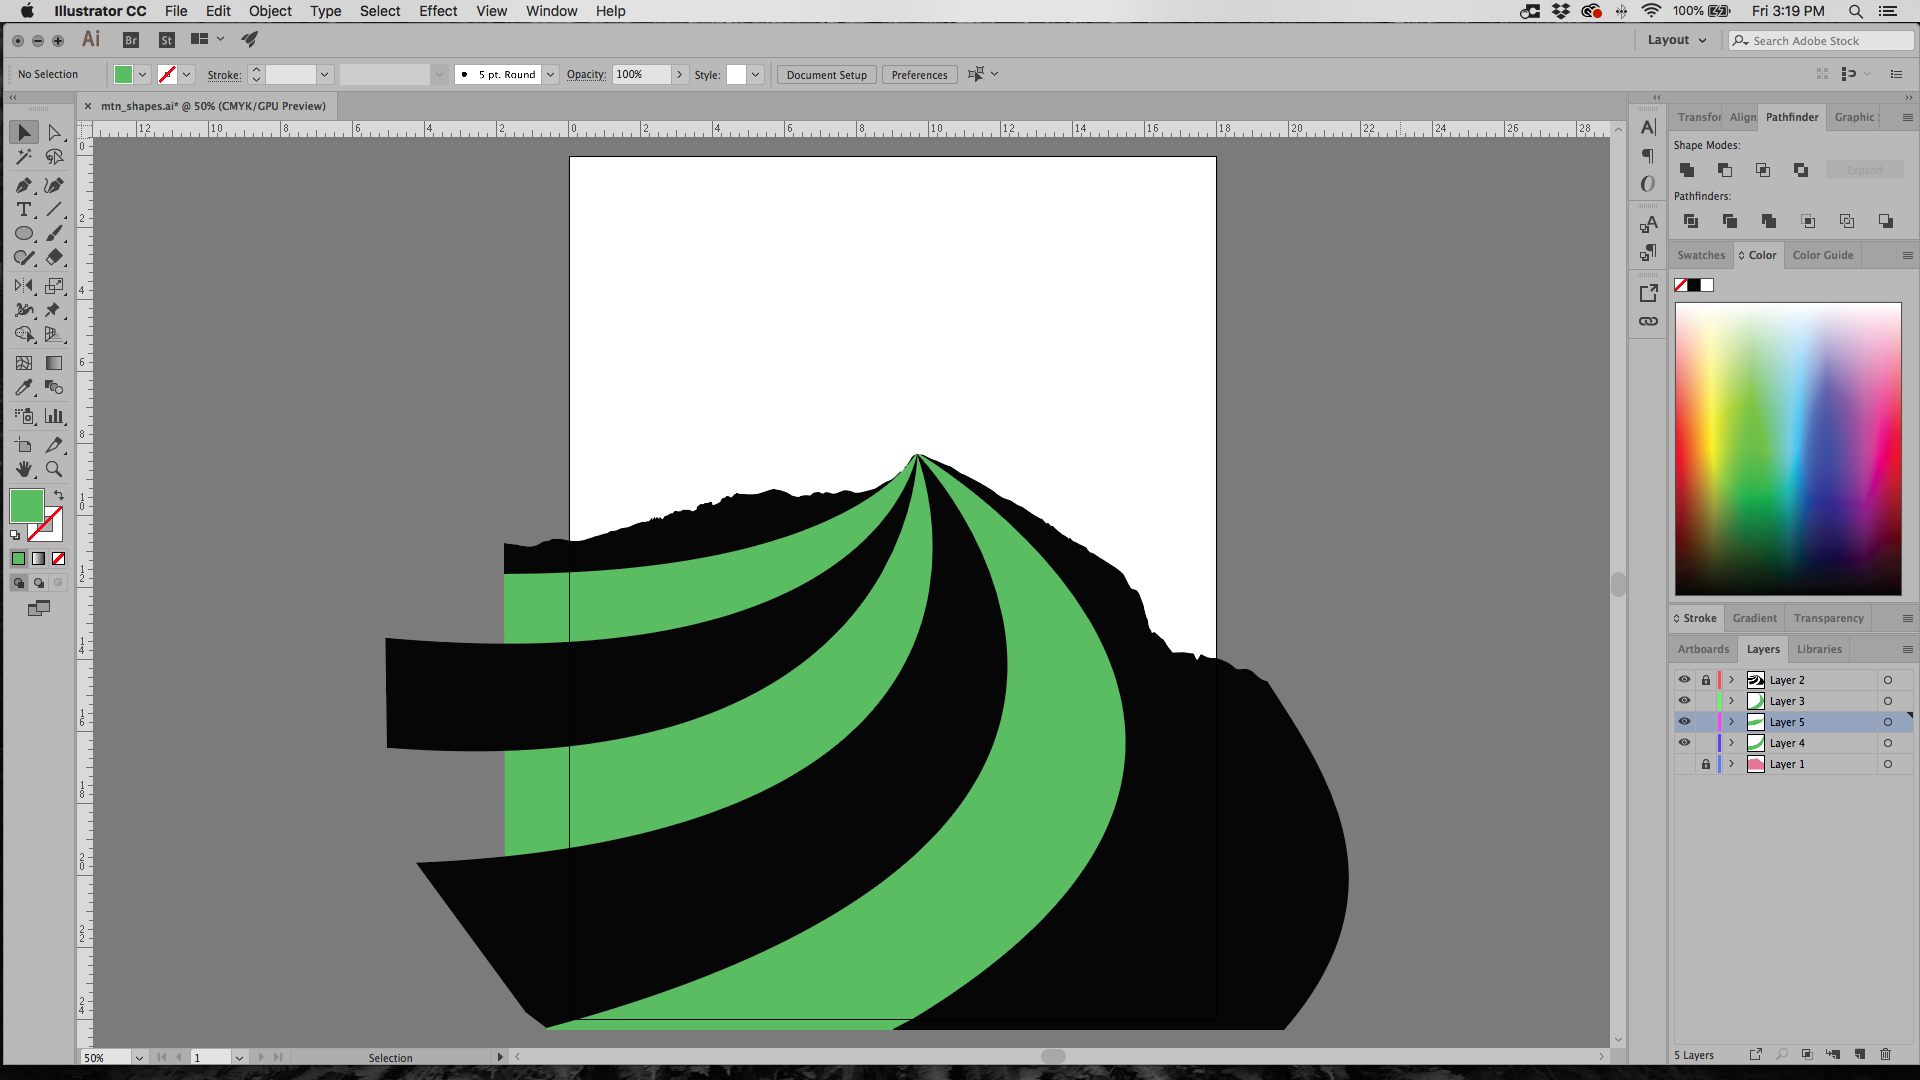Open the stroke weight dropdown
This screenshot has height=1080, width=1920.
pos(324,74)
